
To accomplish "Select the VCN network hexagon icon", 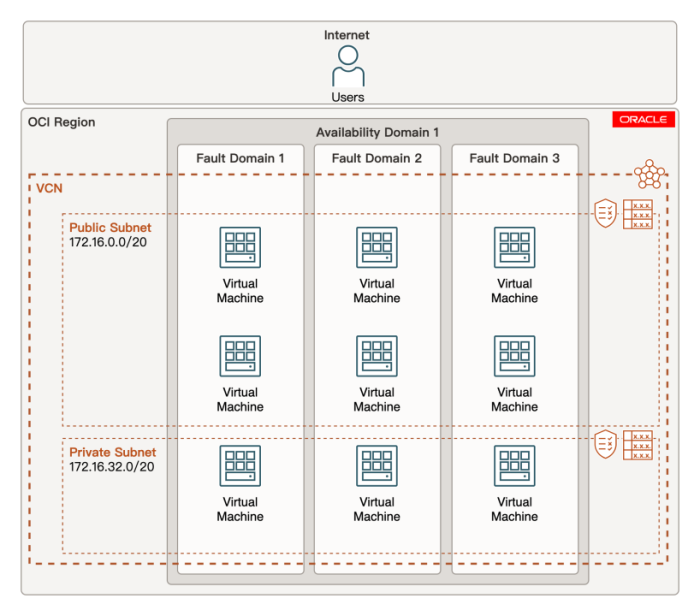I will pos(649,174).
